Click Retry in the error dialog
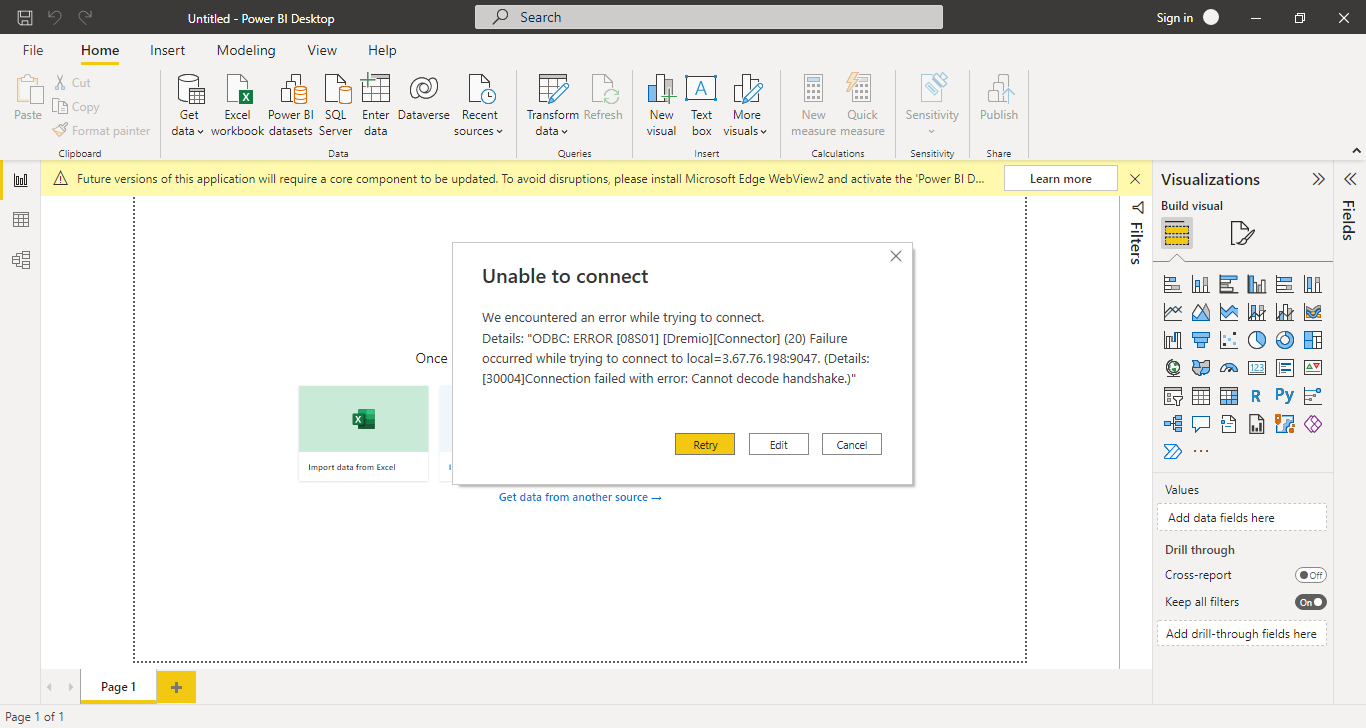1366x728 pixels. click(705, 444)
